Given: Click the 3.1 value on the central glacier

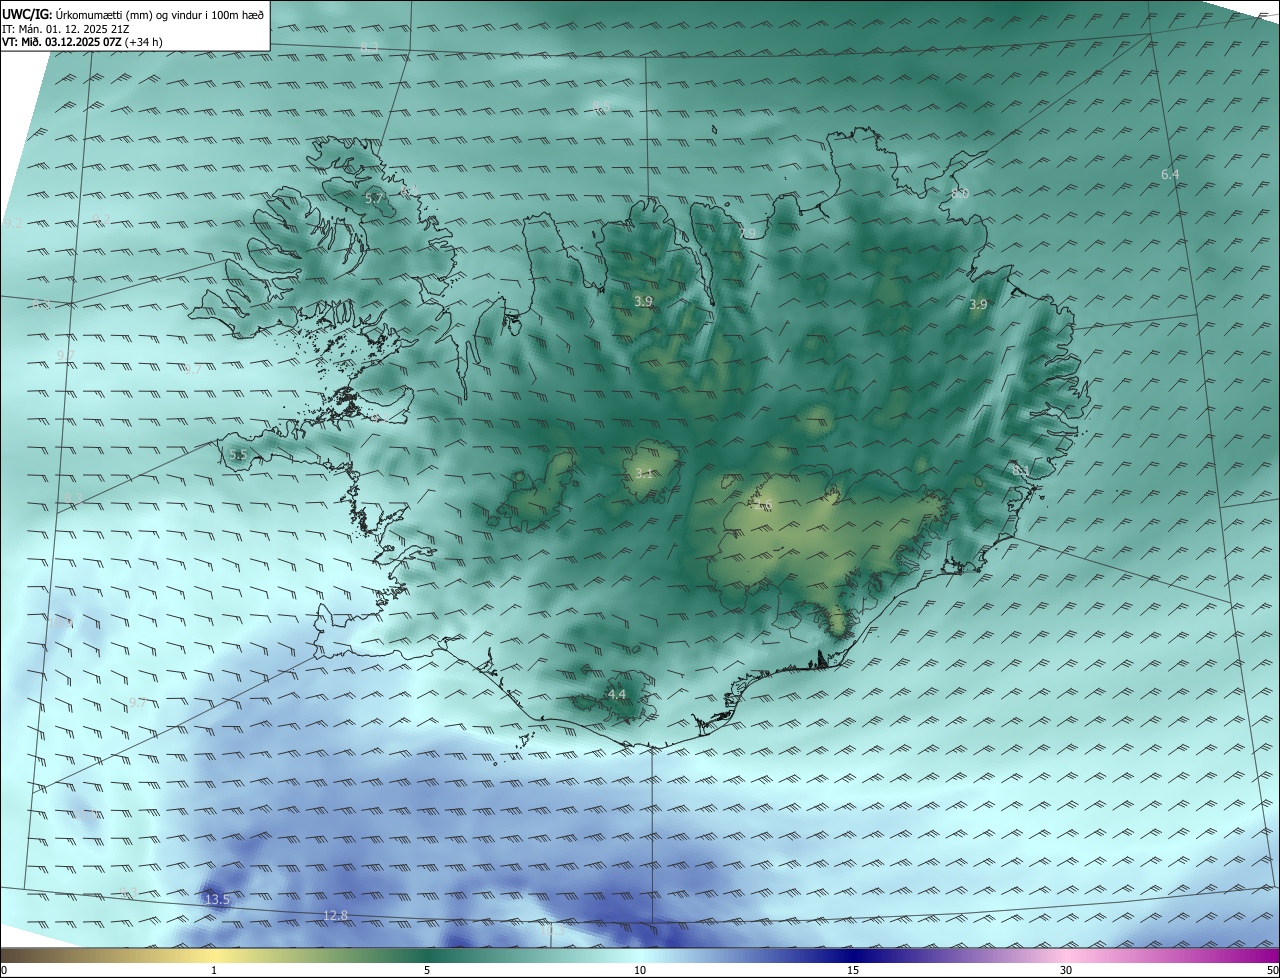Looking at the screenshot, I should [644, 474].
